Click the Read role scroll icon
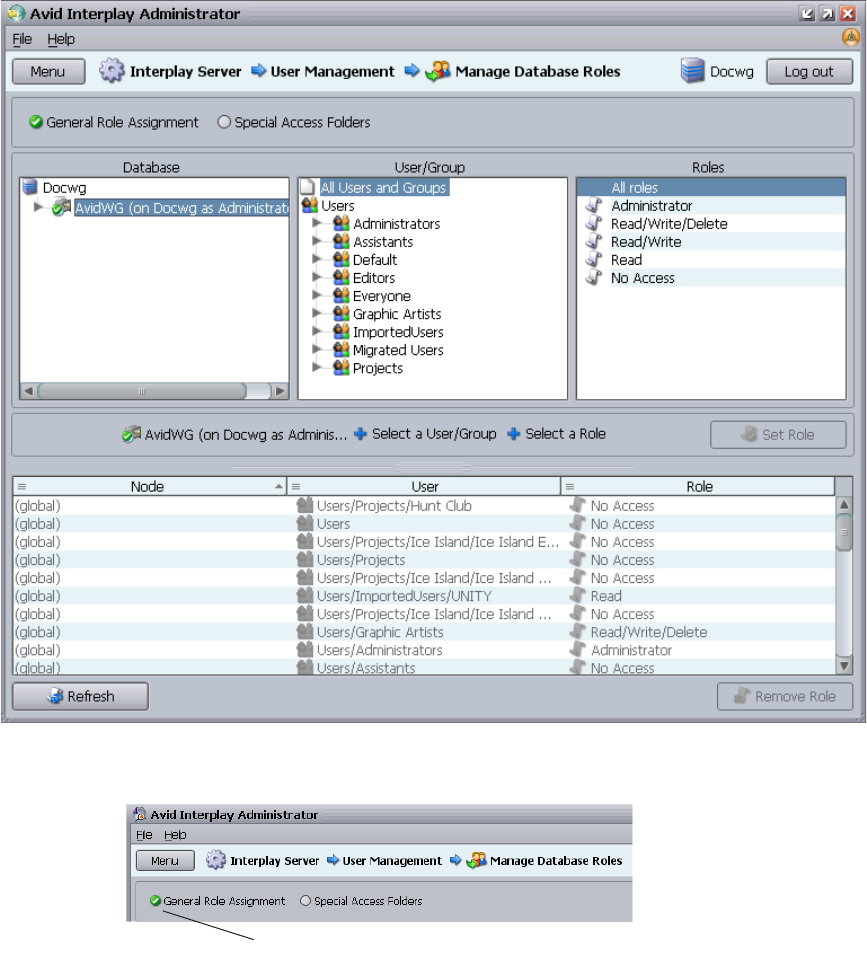This screenshot has height=958, width=867. (593, 260)
